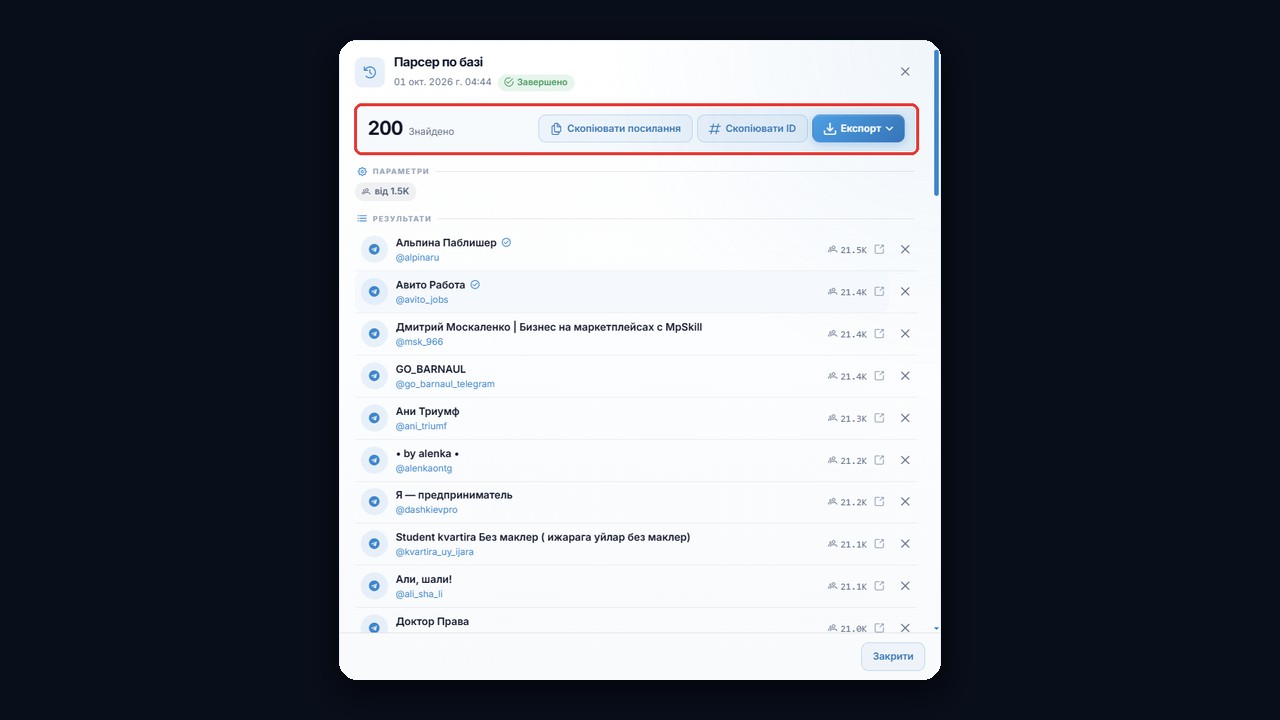The height and width of the screenshot is (720, 1280).
Task: Remove Student kvartira row from results
Action: (905, 544)
